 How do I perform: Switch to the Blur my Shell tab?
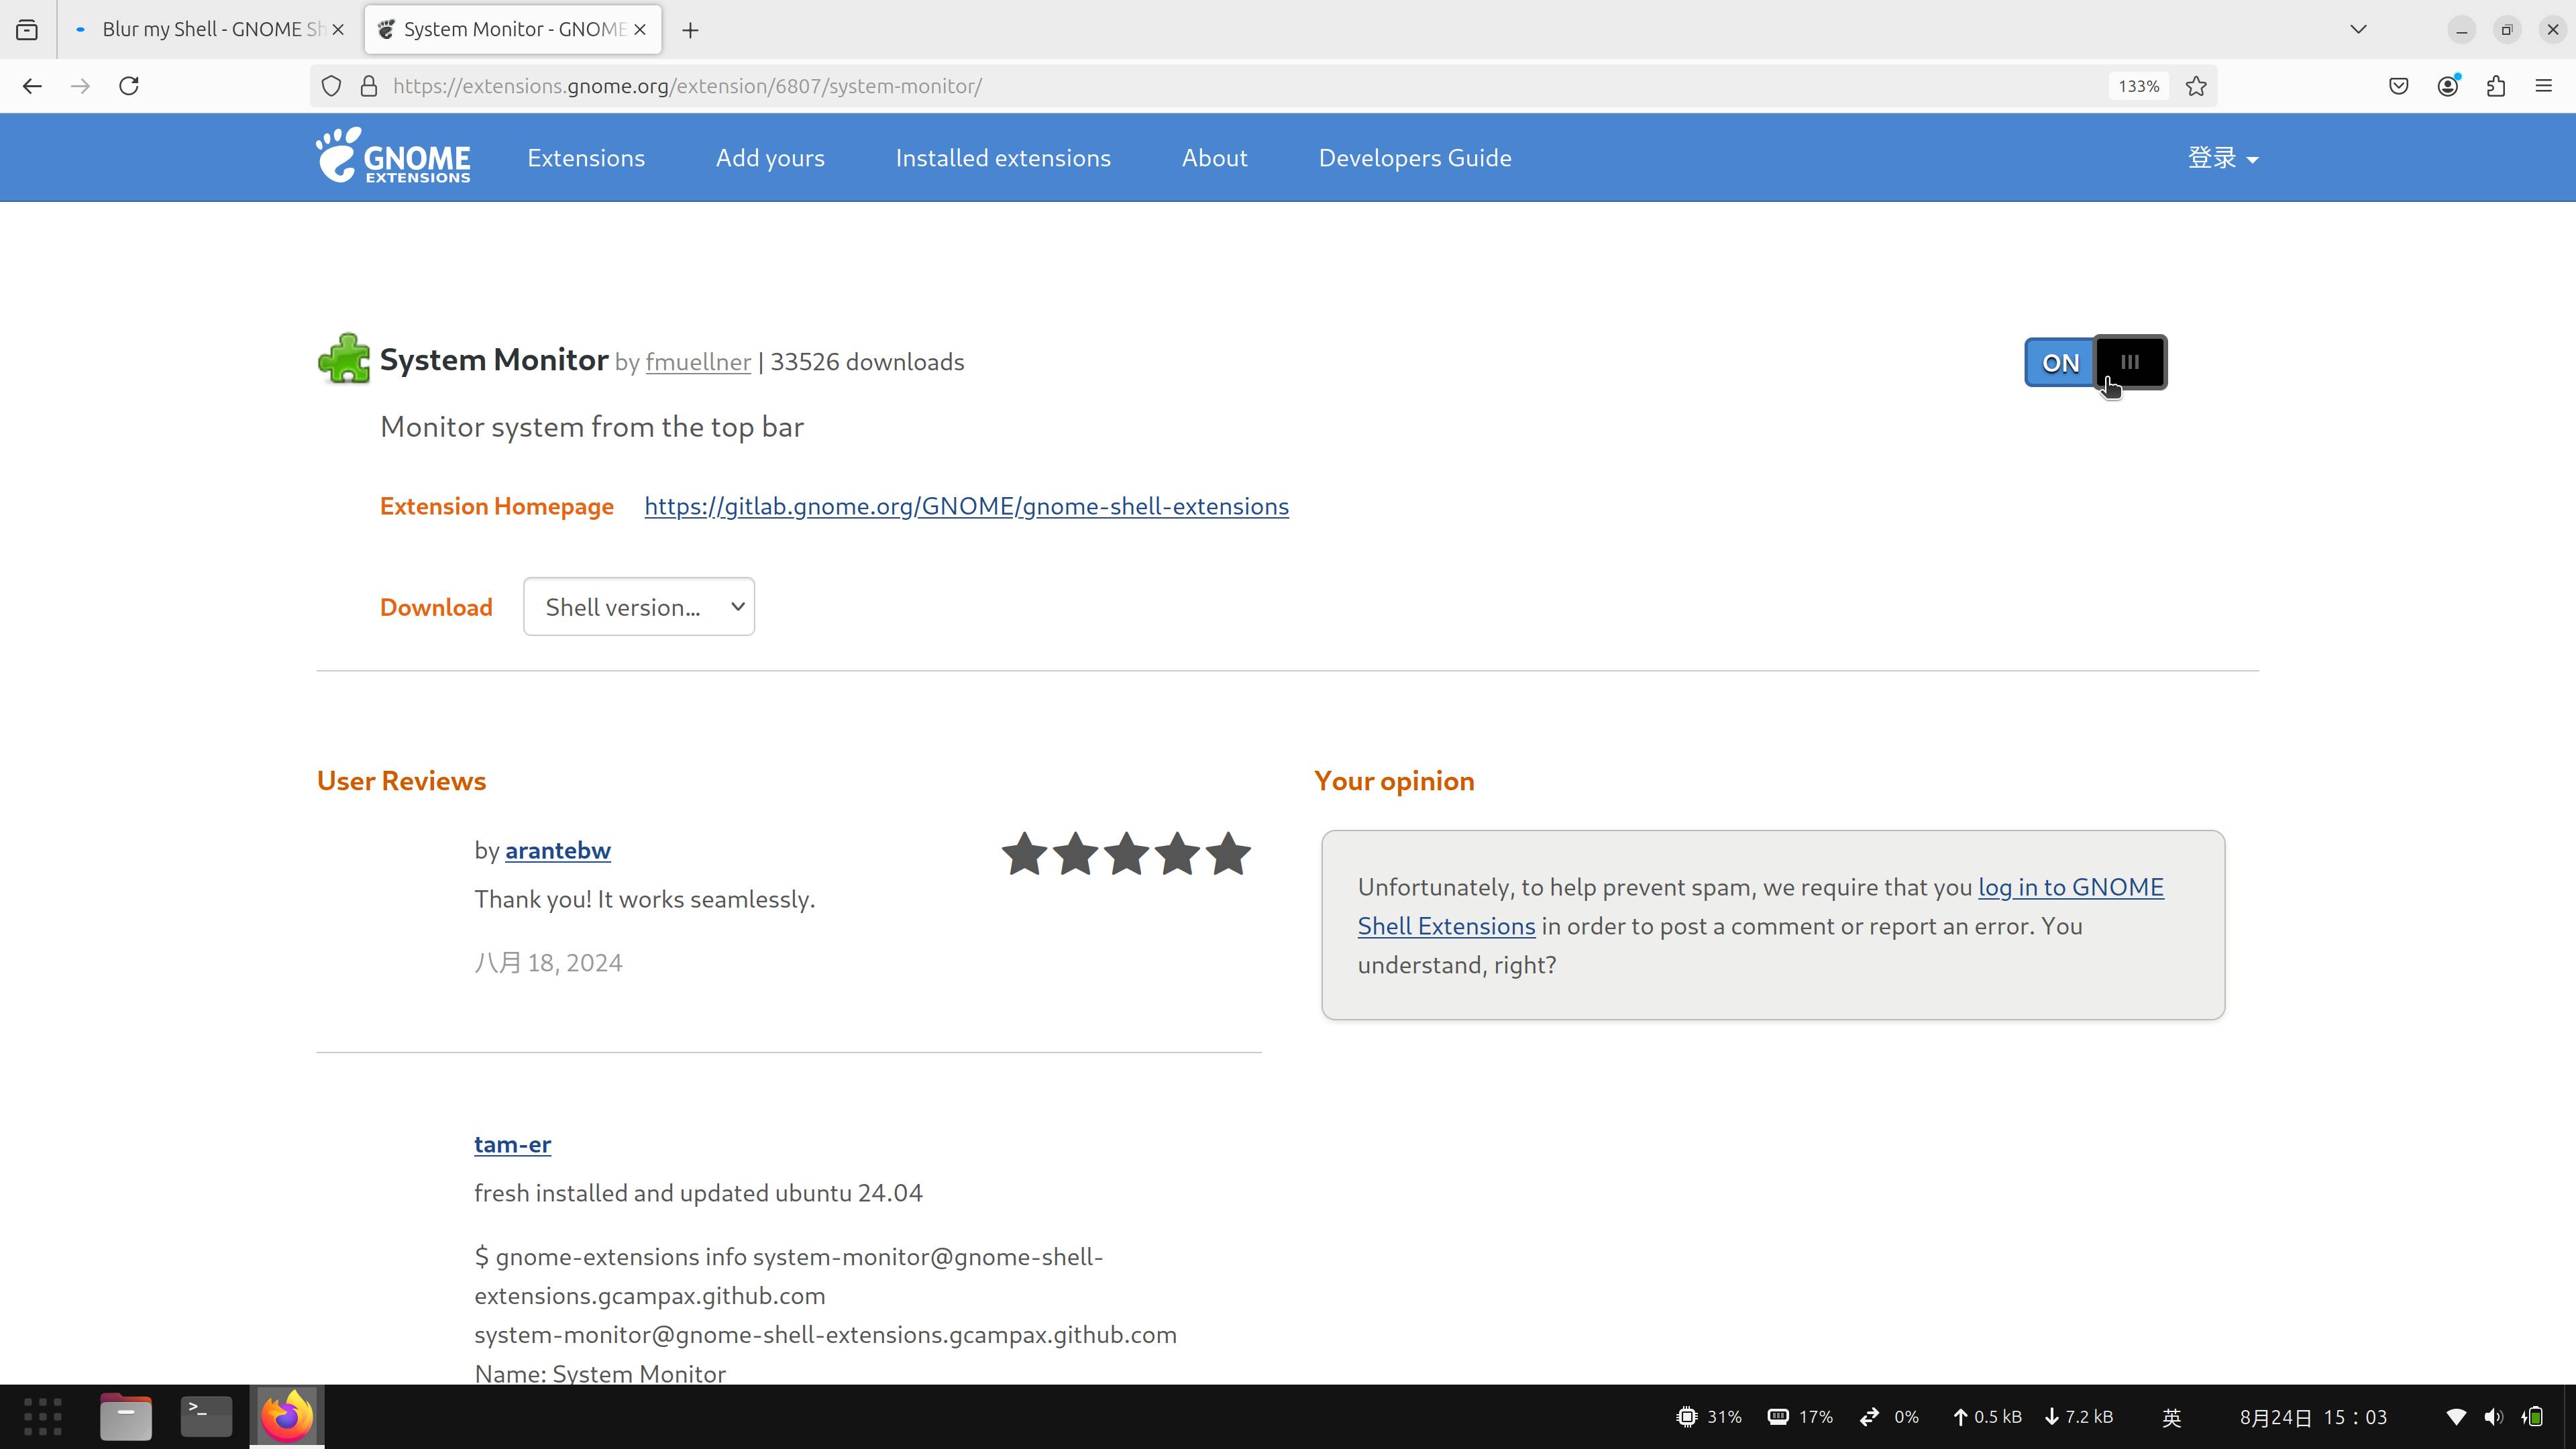click(210, 30)
